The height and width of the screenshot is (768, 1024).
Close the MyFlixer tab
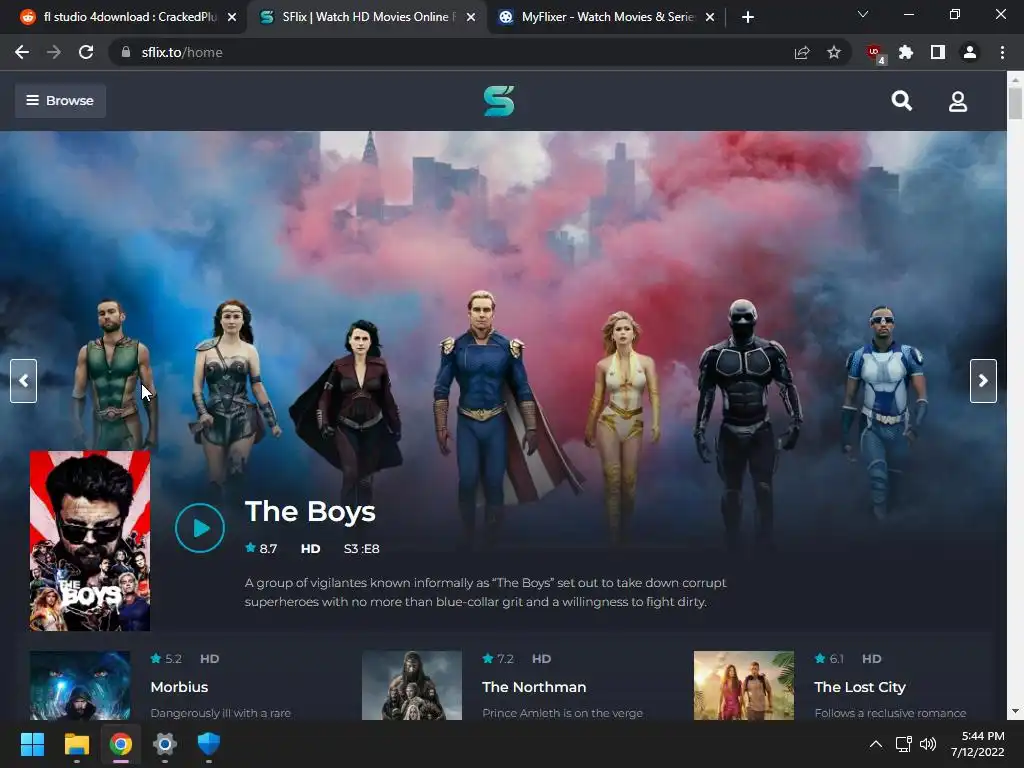(710, 17)
